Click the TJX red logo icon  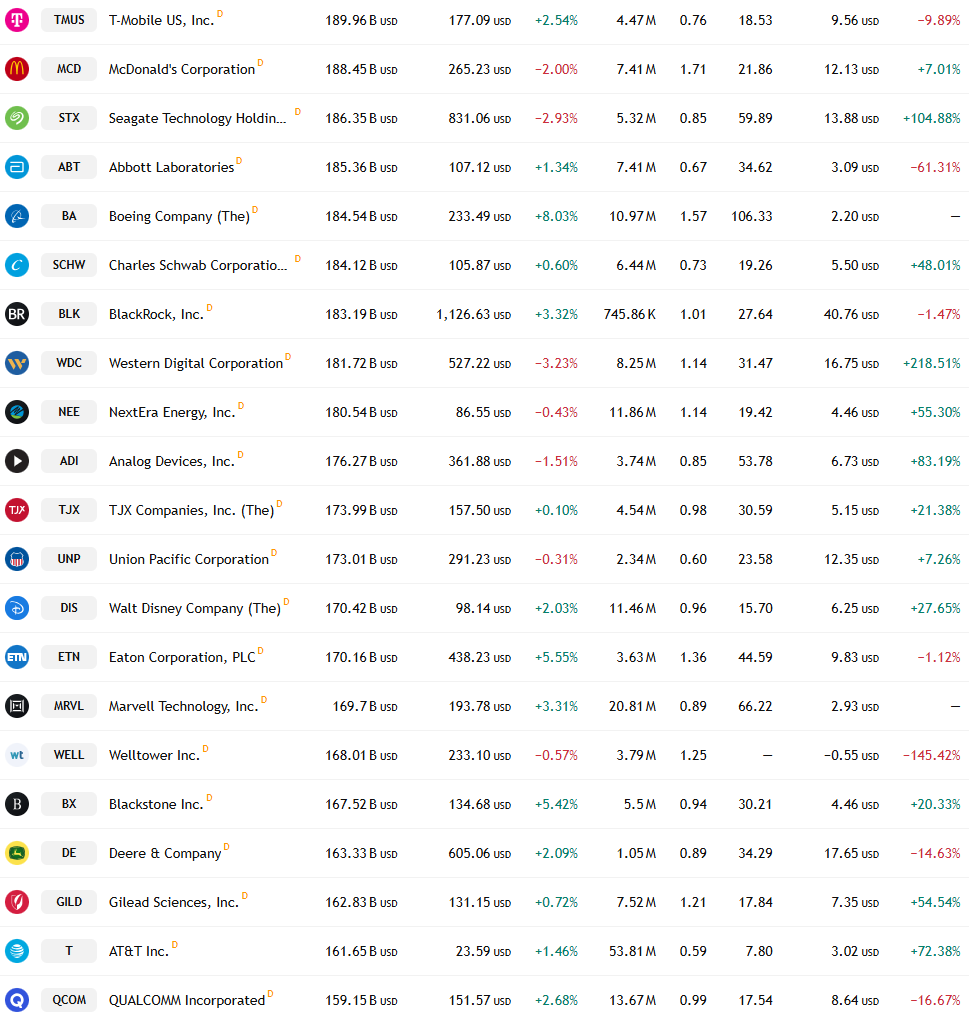(x=17, y=510)
